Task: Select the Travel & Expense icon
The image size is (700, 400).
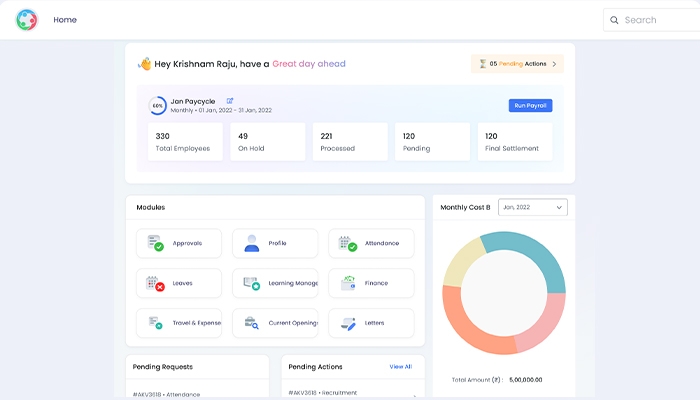Action: pos(155,323)
